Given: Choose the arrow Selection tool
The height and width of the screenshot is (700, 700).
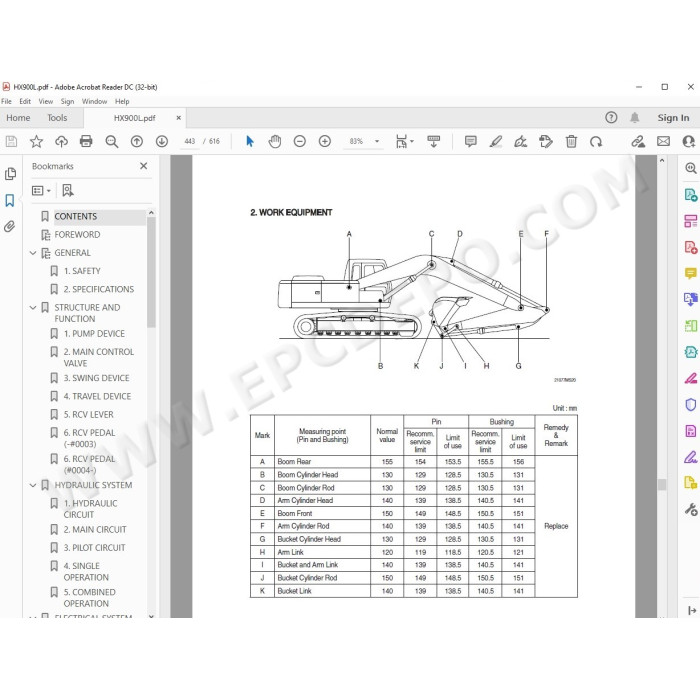Looking at the screenshot, I should point(250,142).
